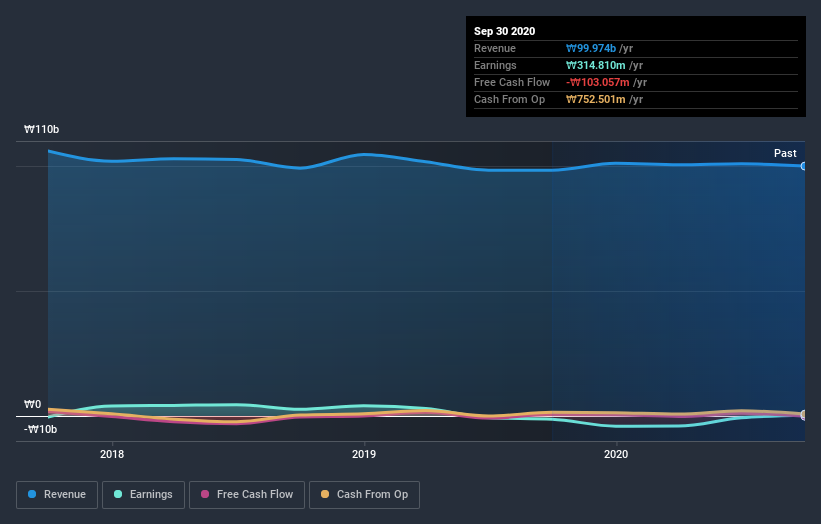Click the 2019 x-axis label
821x524 pixels.
(x=364, y=454)
